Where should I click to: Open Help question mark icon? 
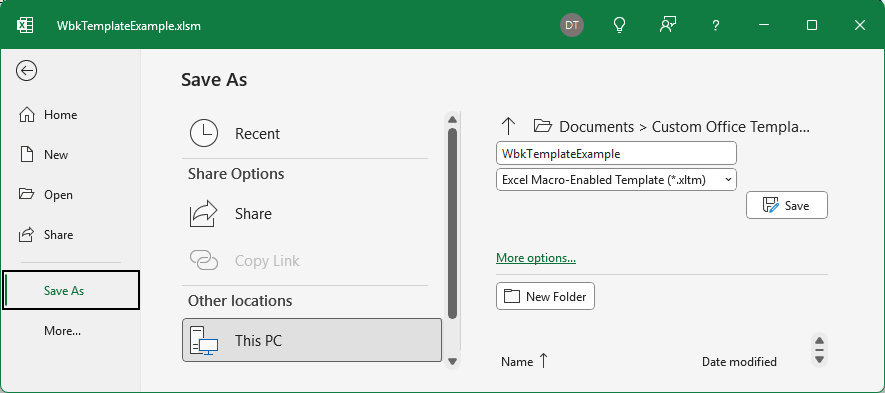pyautogui.click(x=716, y=25)
